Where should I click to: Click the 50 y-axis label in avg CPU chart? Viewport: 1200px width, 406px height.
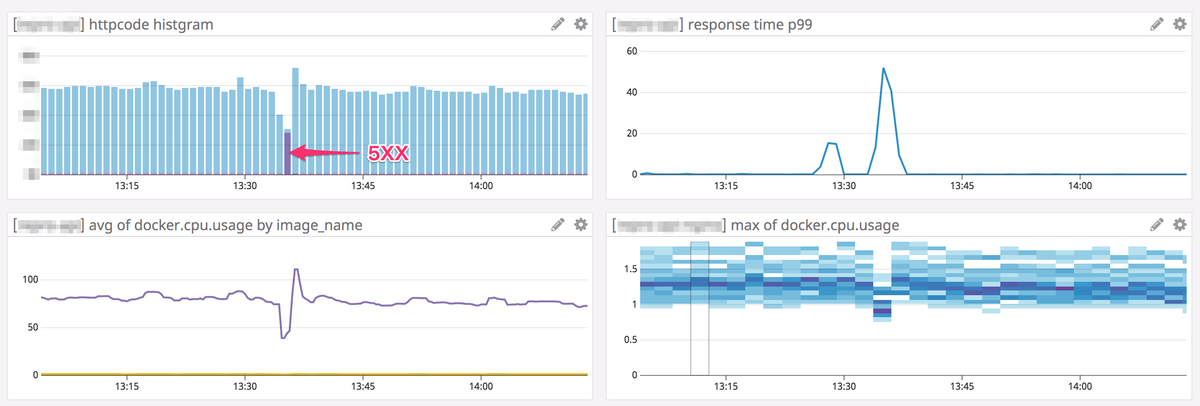(x=32, y=327)
